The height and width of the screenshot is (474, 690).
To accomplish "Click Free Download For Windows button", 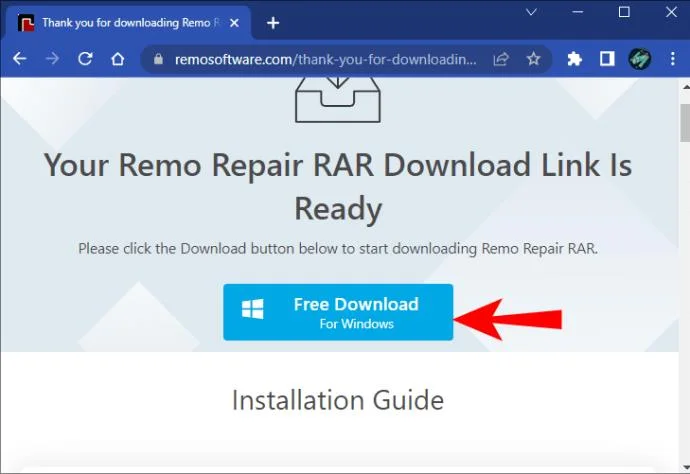I will click(x=338, y=312).
